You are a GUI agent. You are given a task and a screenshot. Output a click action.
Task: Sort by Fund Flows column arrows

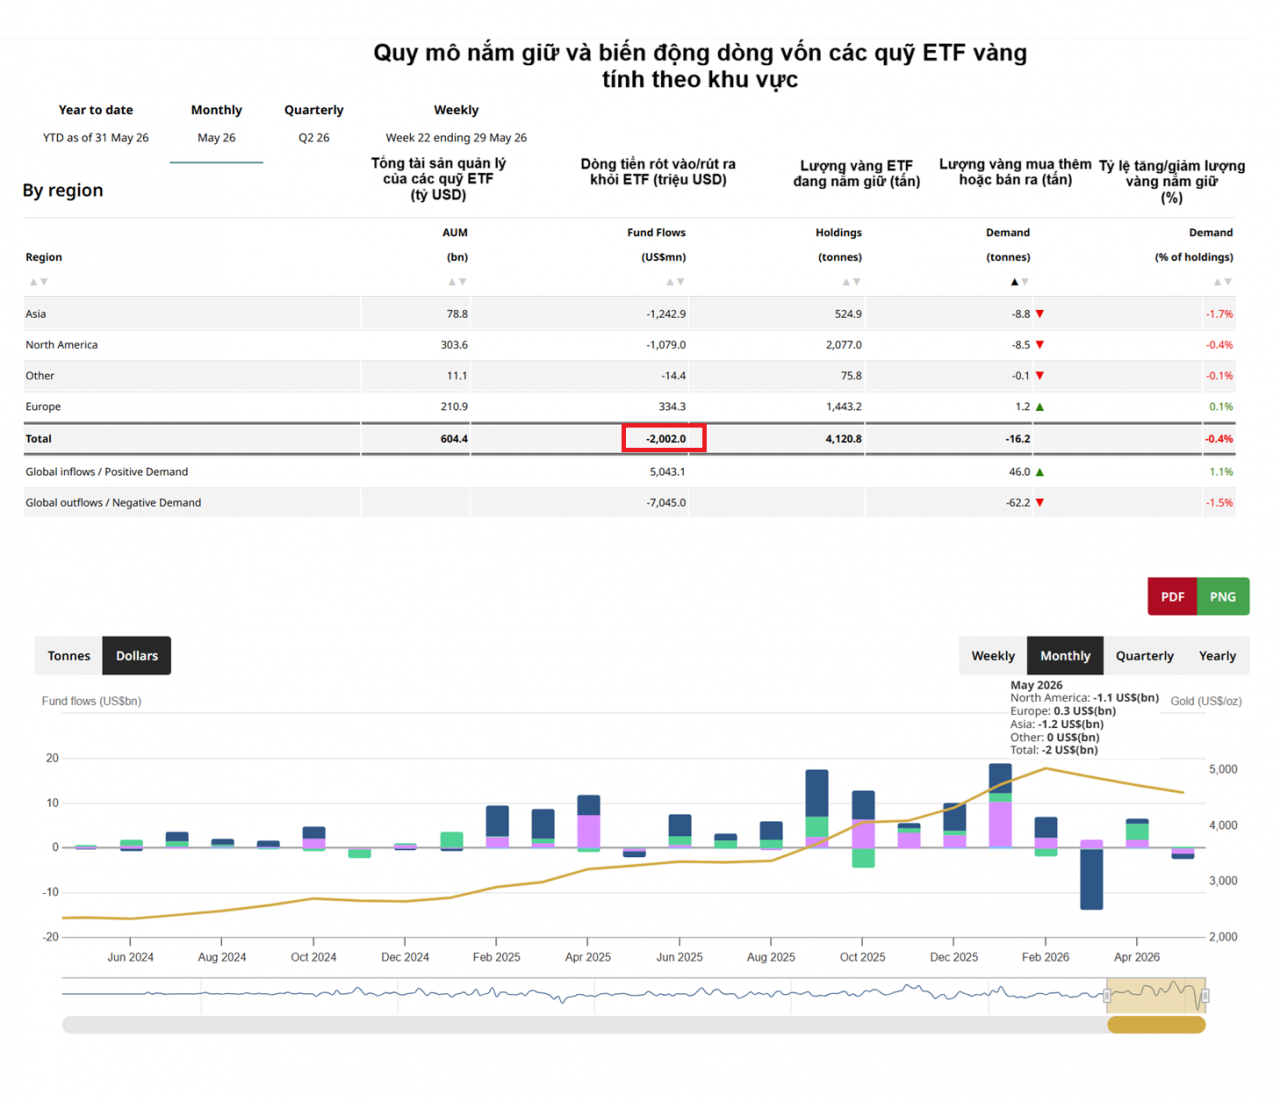pyautogui.click(x=676, y=282)
